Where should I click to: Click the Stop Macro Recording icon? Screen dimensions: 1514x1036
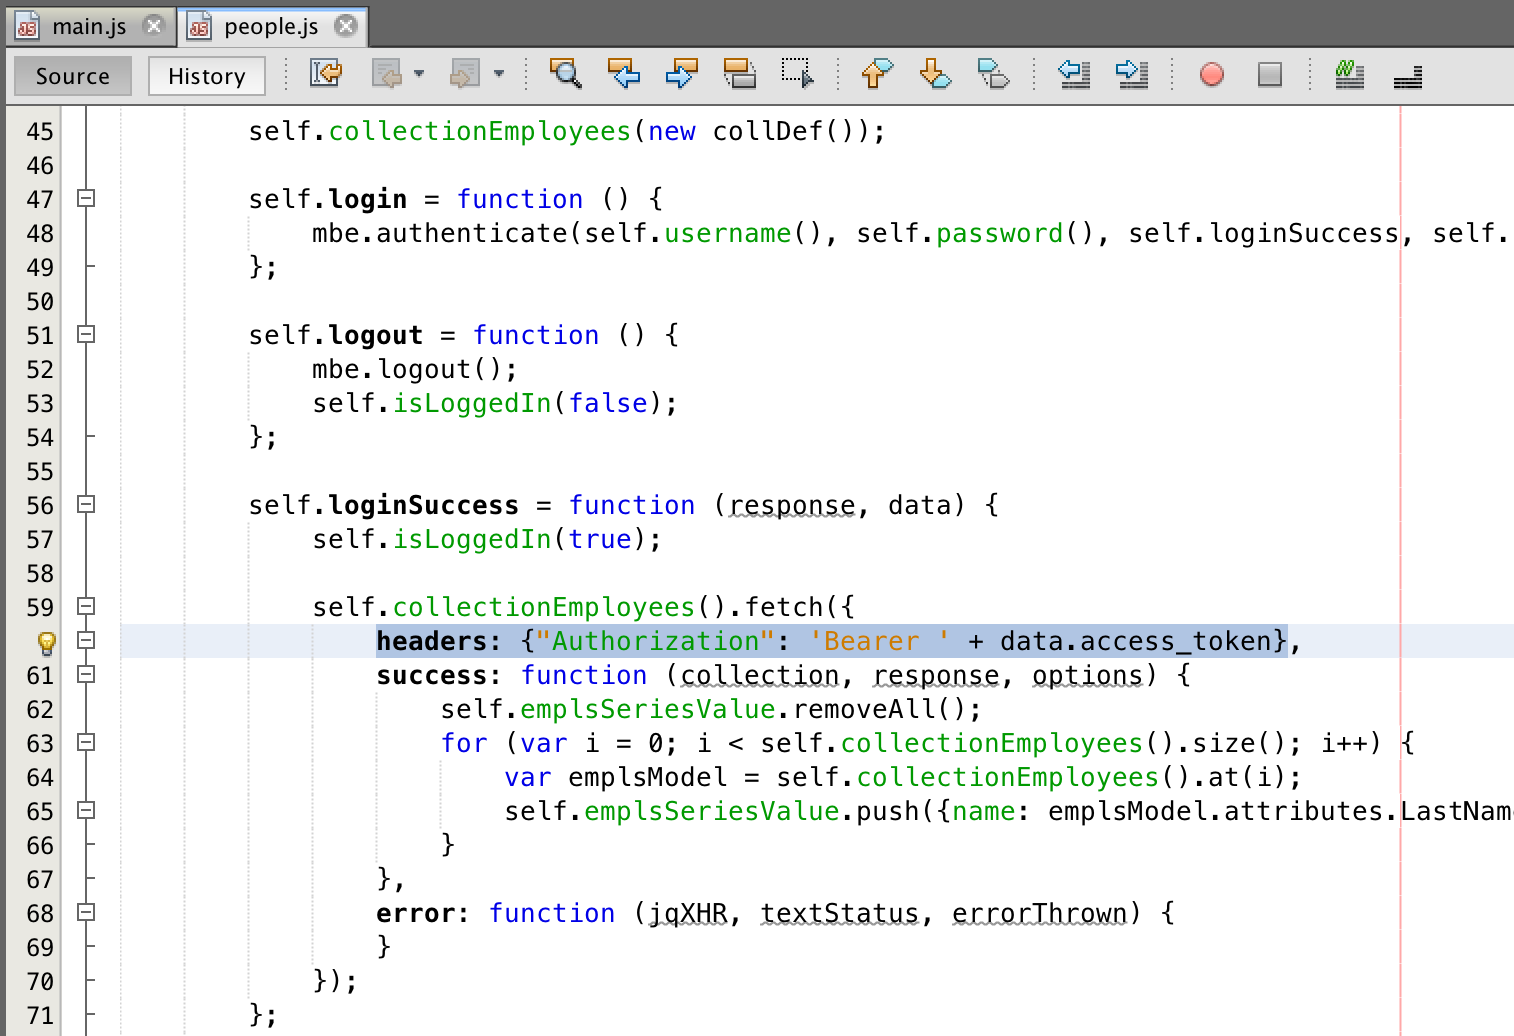1268,73
